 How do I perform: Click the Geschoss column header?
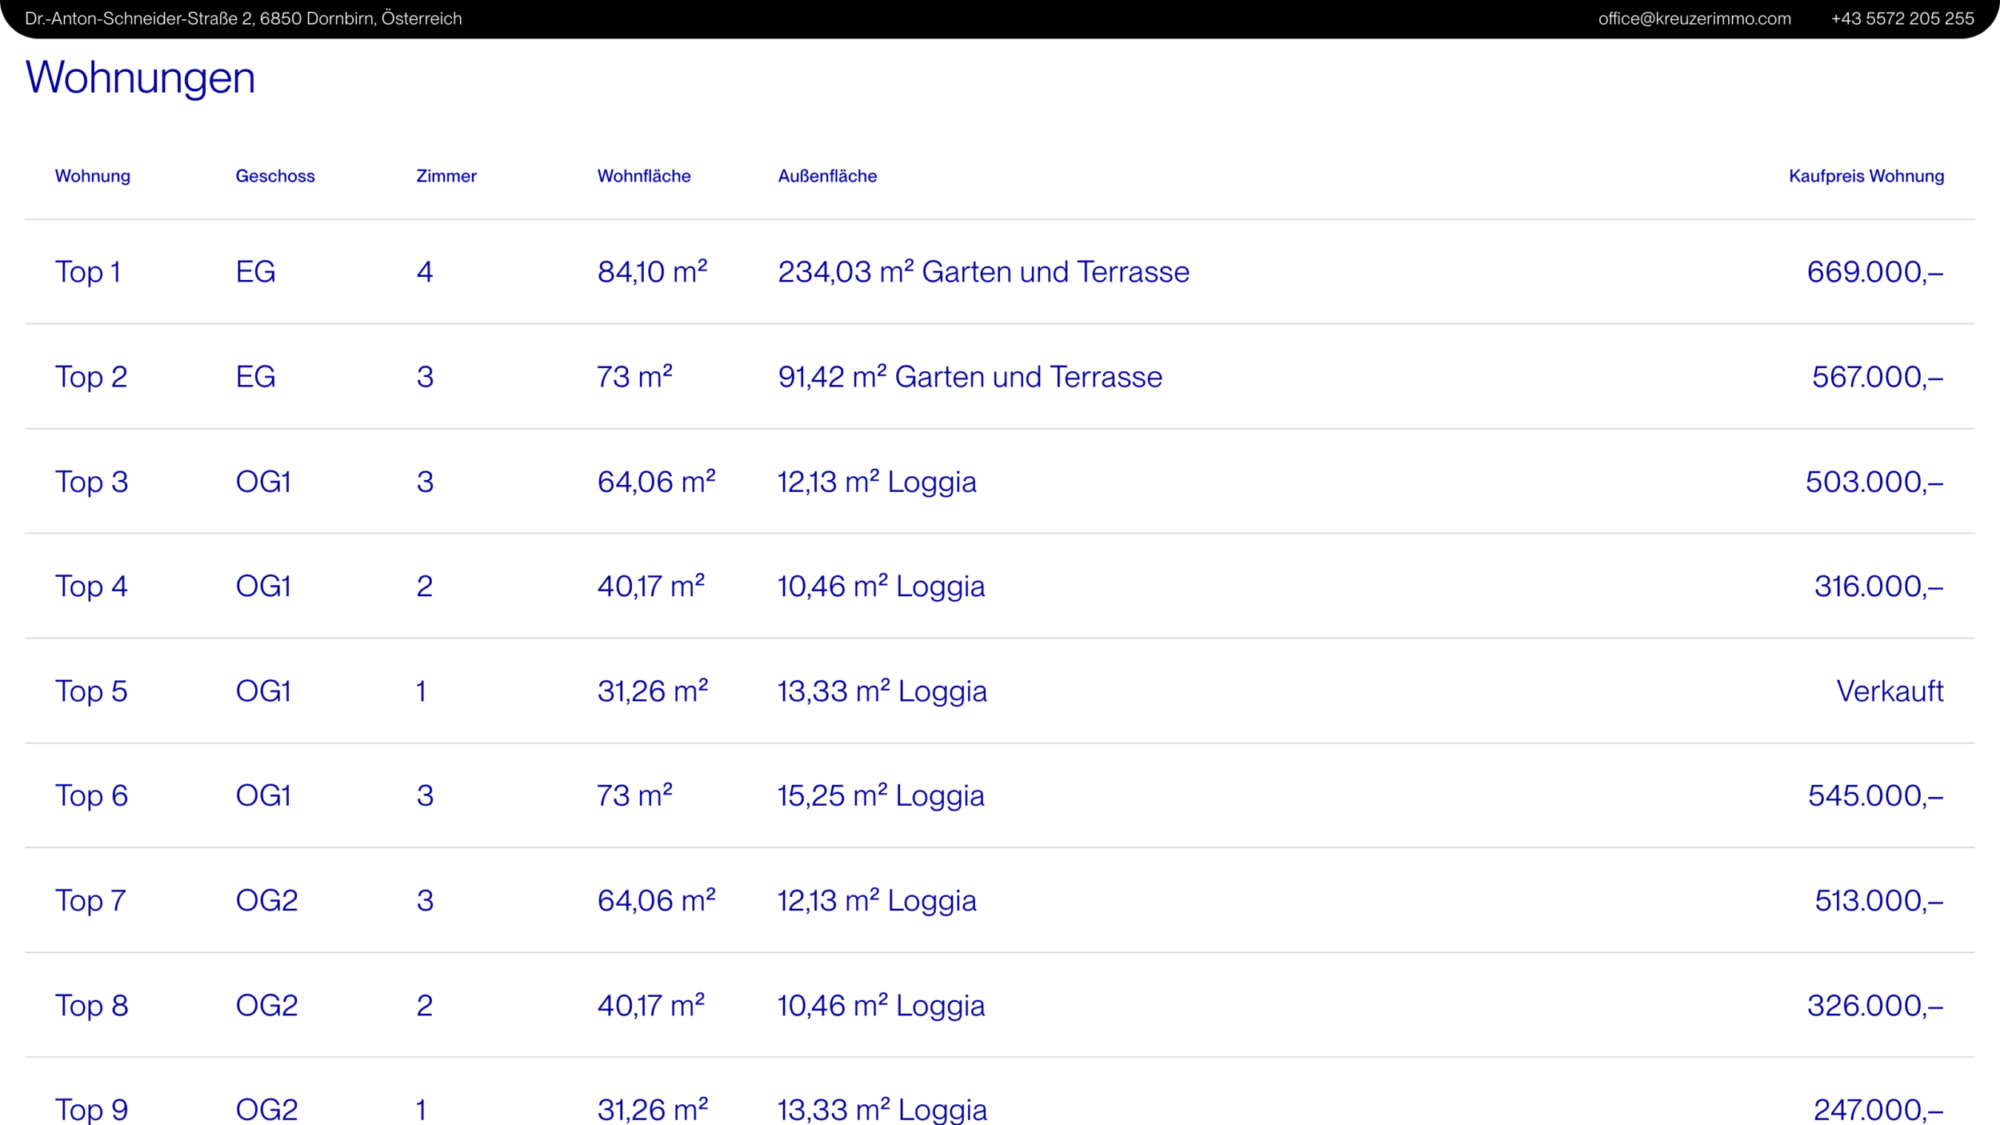[275, 176]
